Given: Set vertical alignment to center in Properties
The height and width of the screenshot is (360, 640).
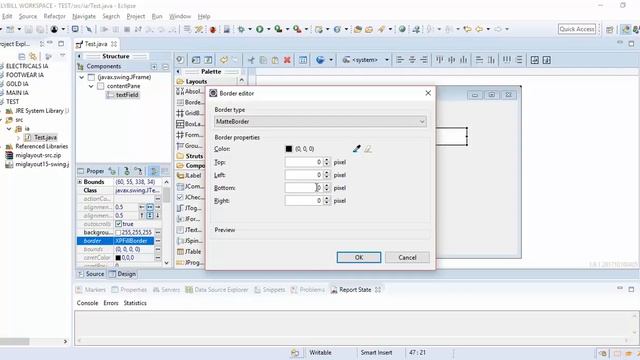Looking at the screenshot, I should click(x=150, y=216).
